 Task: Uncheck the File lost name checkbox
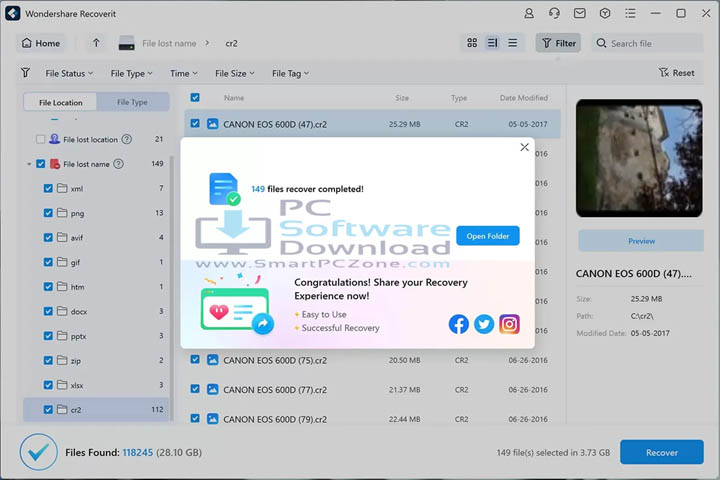(40, 164)
